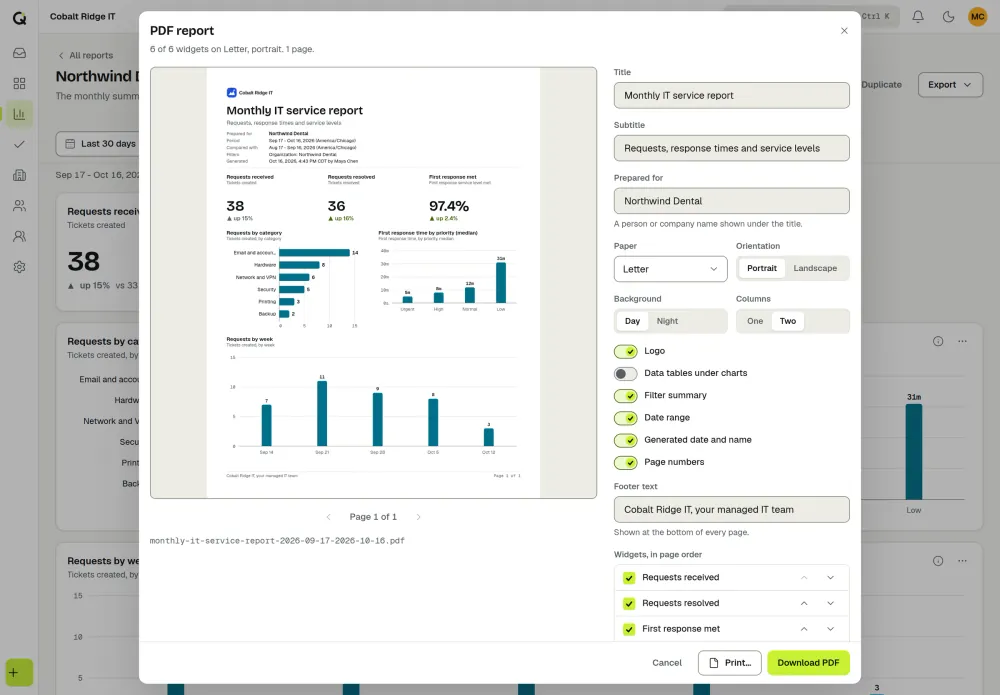Image resolution: width=1000 pixels, height=695 pixels.
Task: Open the inbox icon in sidebar
Action: pos(19,53)
